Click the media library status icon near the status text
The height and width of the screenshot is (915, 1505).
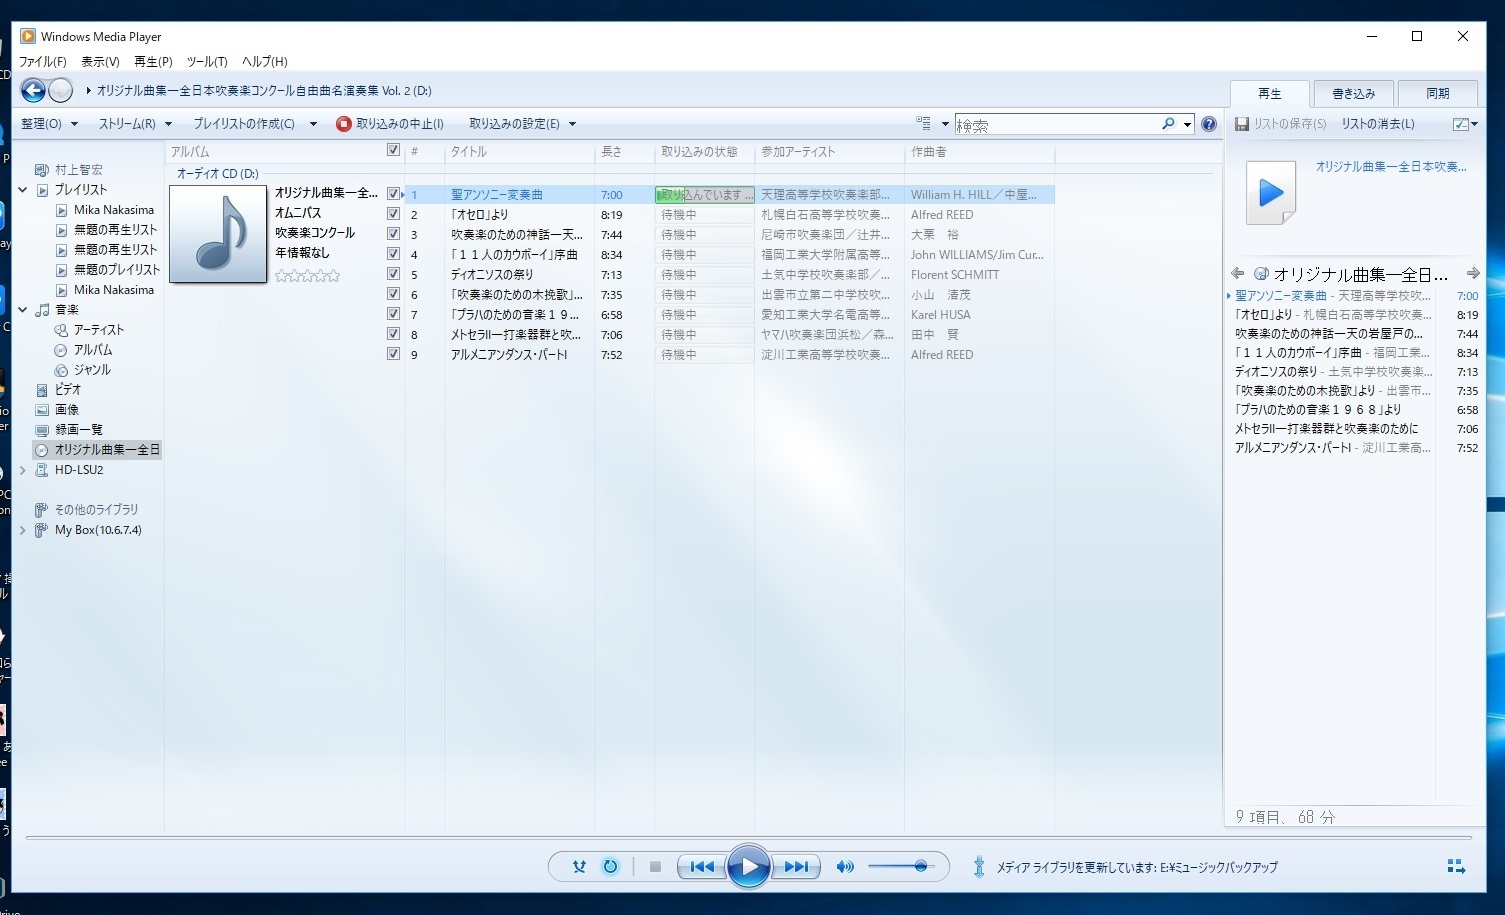(x=979, y=867)
